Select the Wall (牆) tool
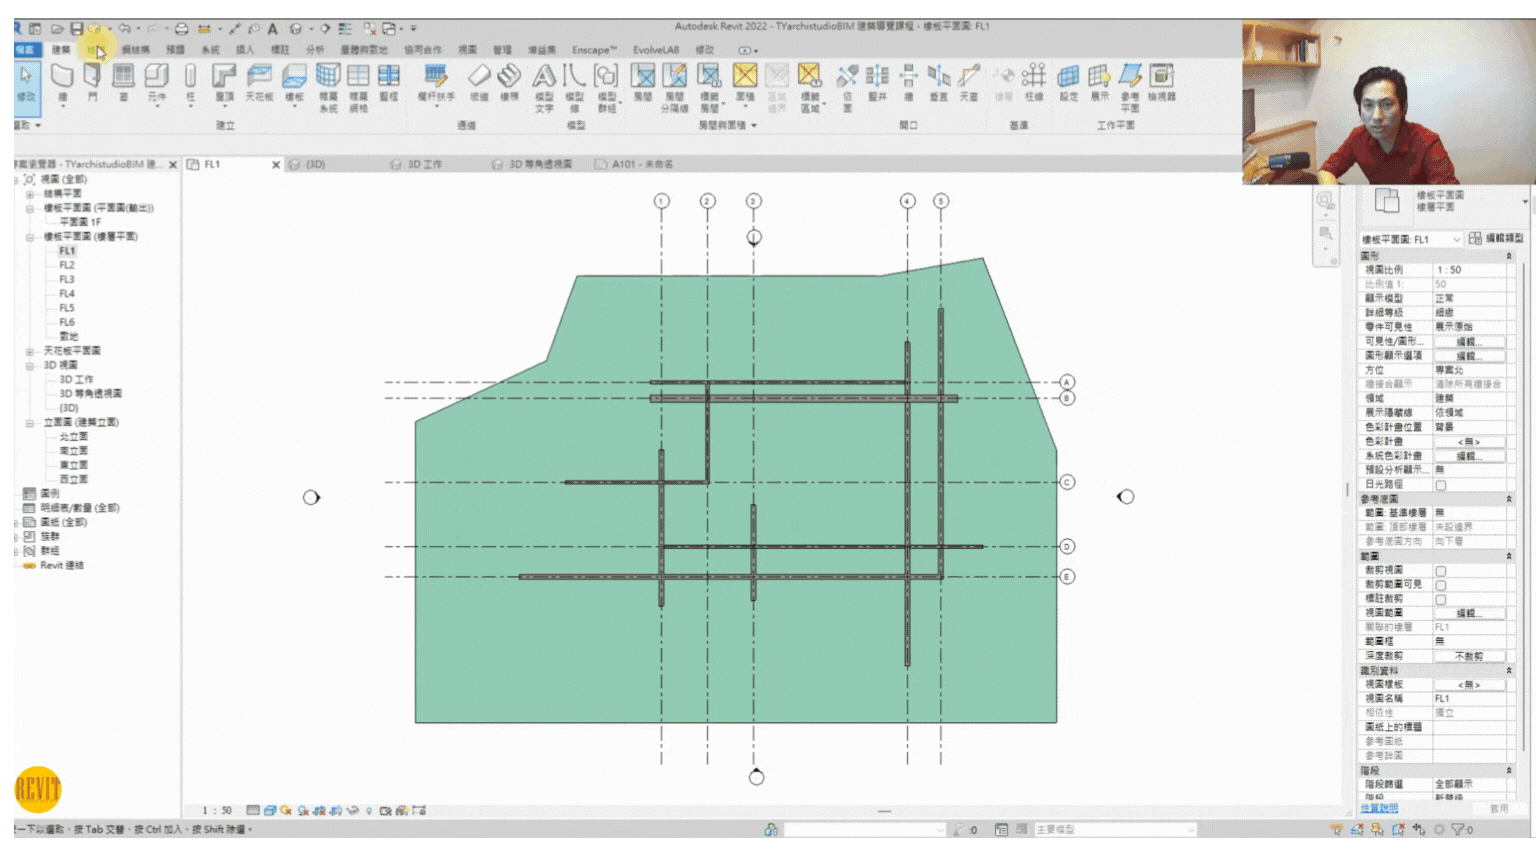Screen dimensions: 1536x864 click(x=62, y=82)
